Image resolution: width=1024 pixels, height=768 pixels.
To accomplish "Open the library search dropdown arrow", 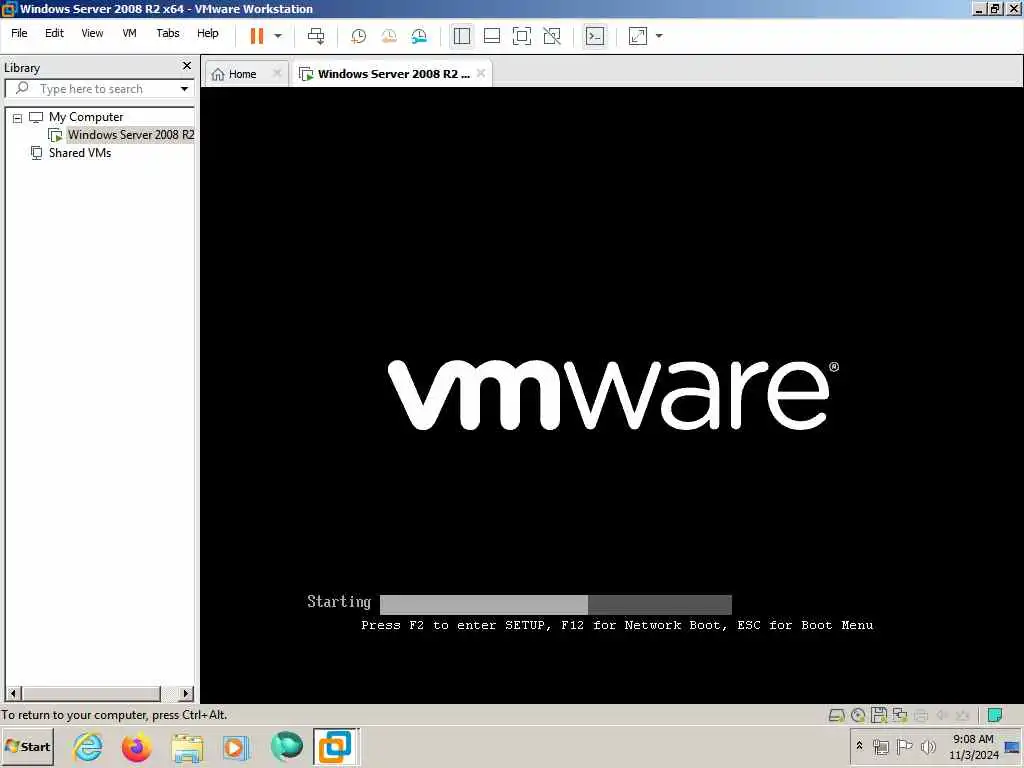I will click(184, 89).
